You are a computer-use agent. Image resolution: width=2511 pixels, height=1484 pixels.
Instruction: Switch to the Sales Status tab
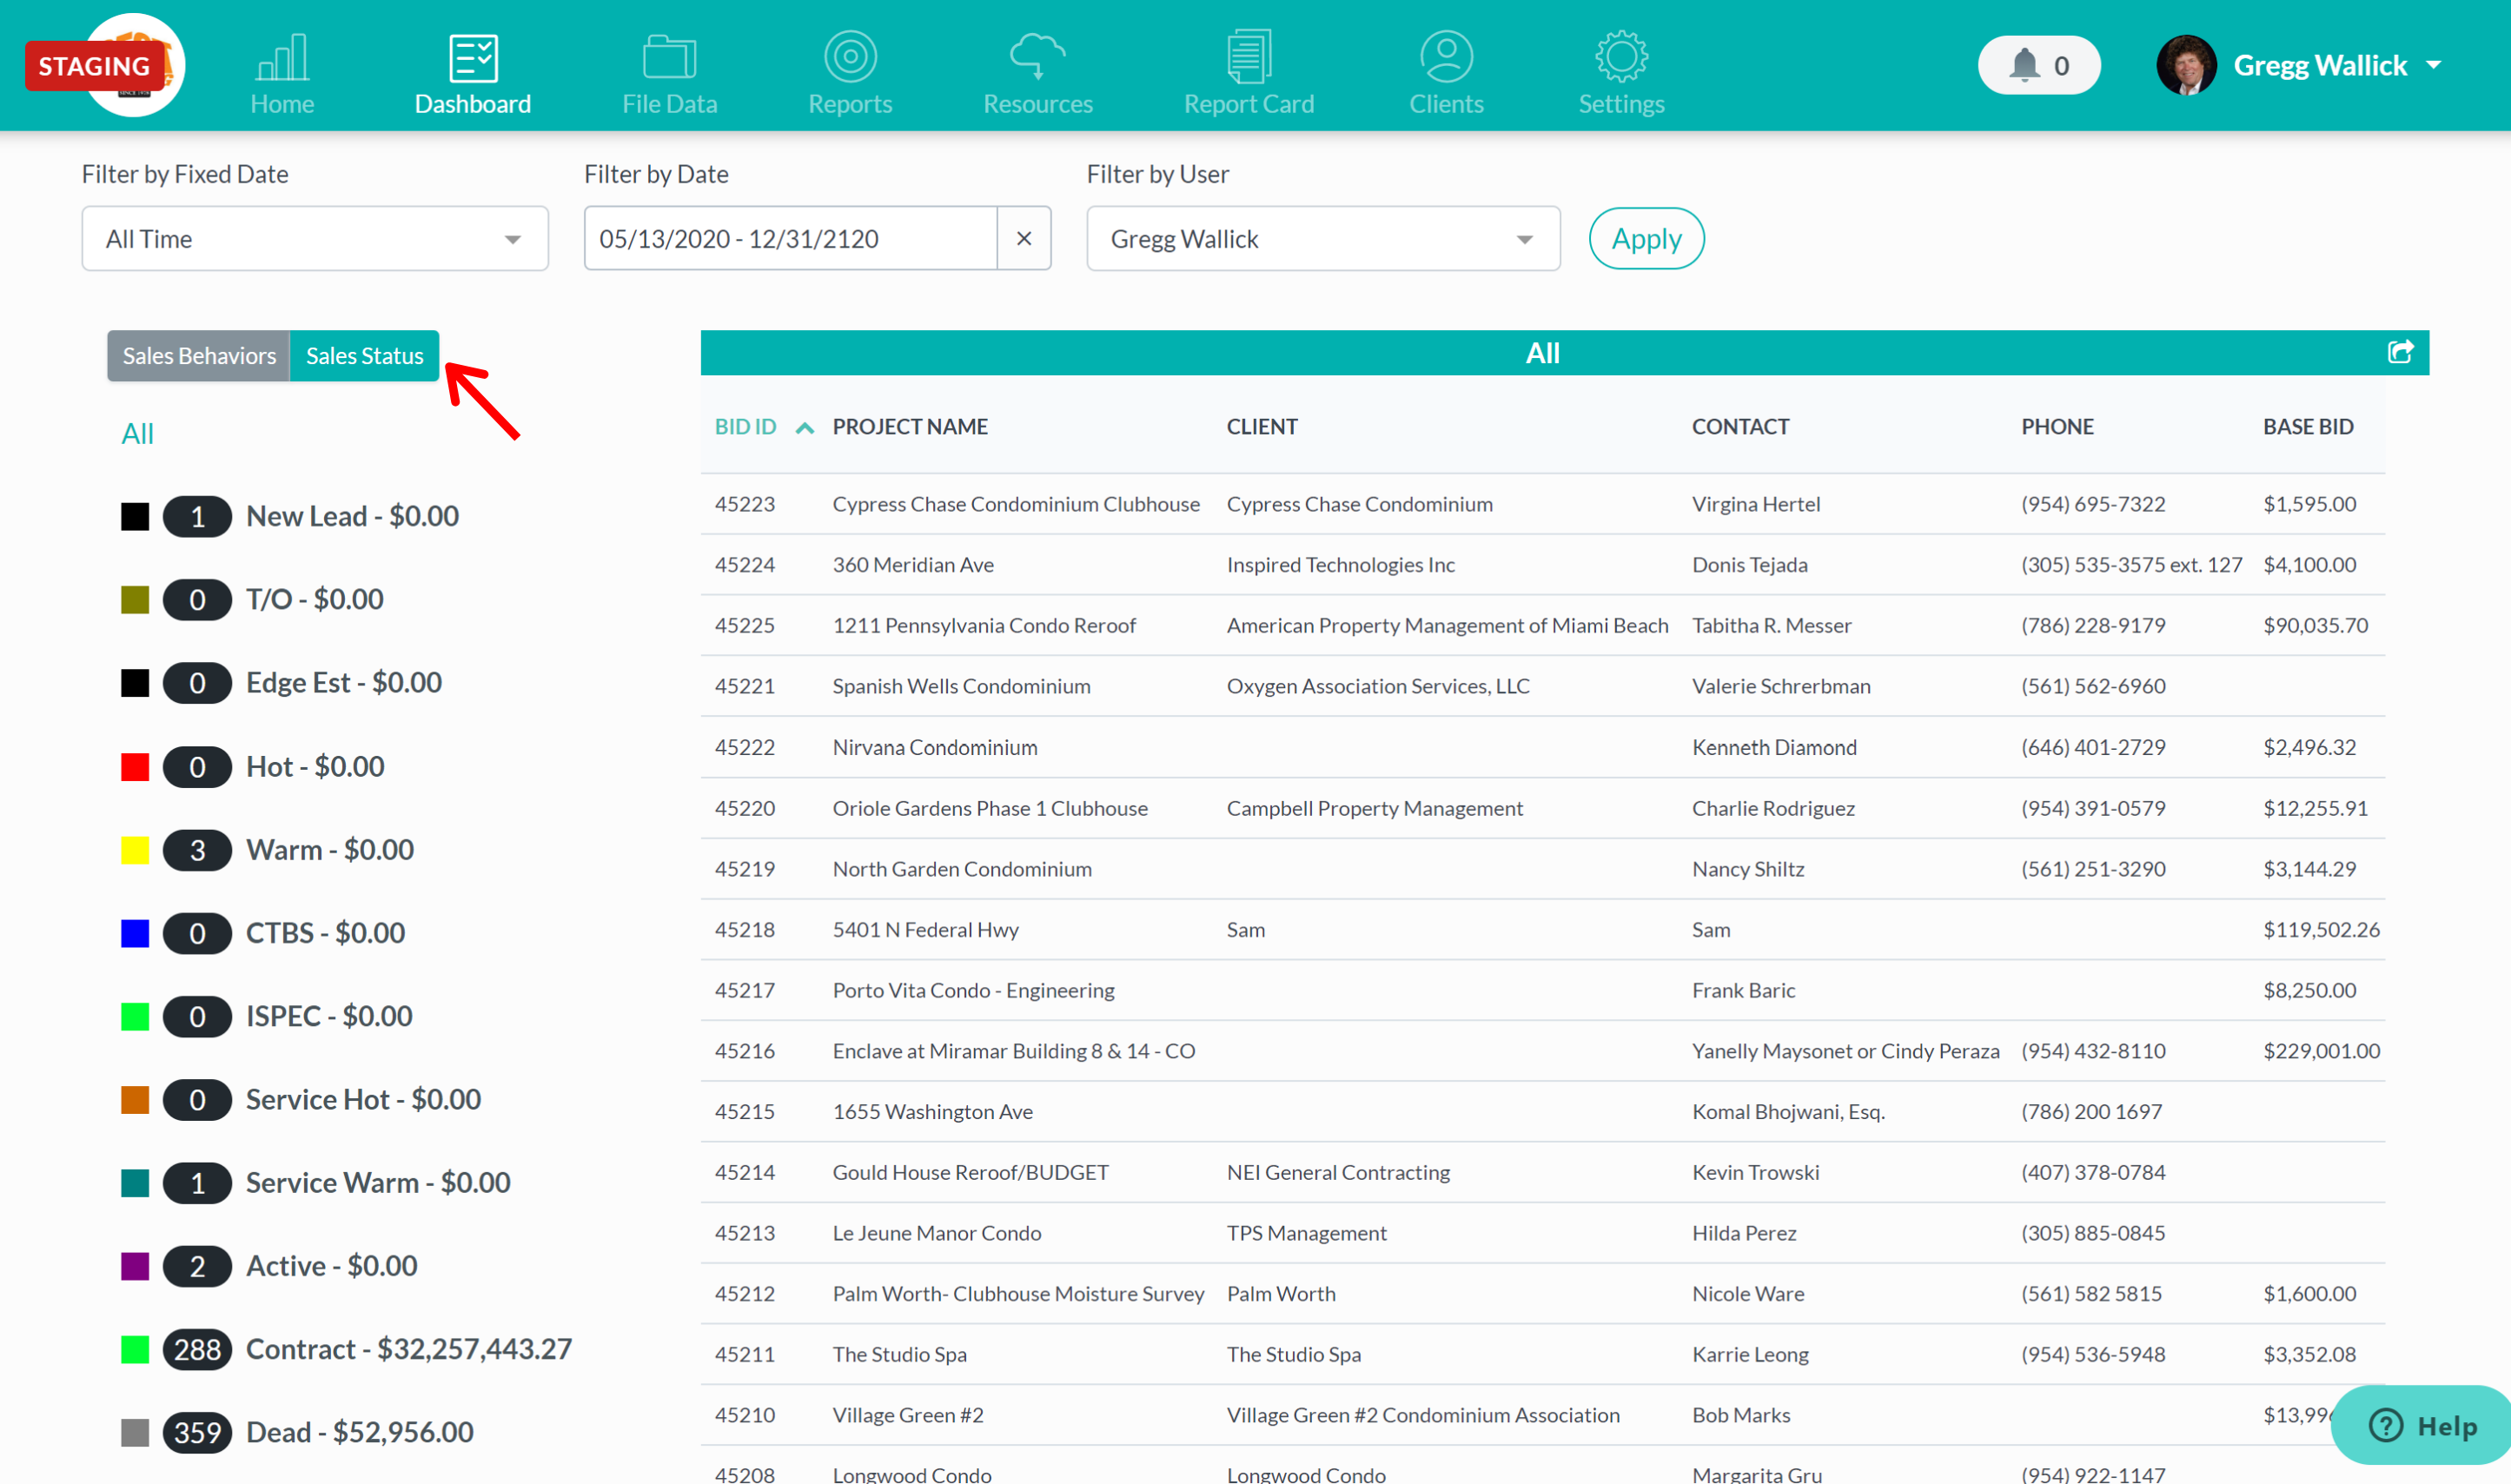pyautogui.click(x=364, y=355)
